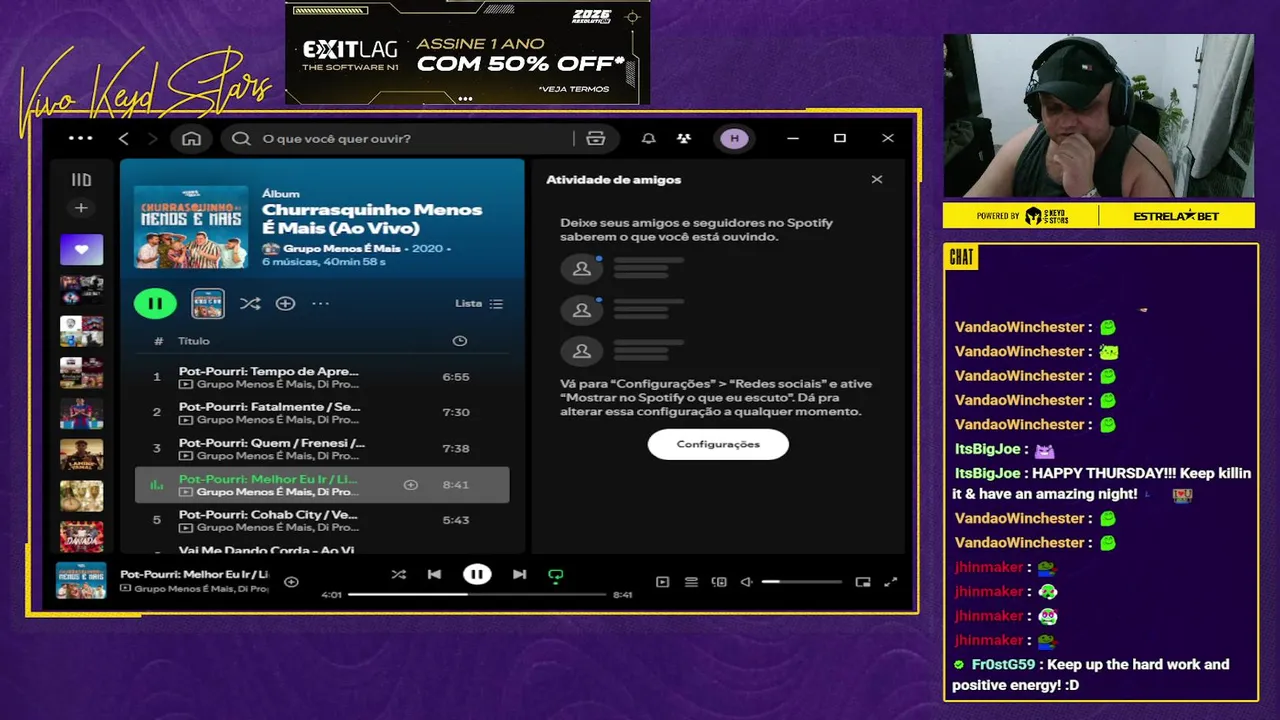Click now-playing cover art thumbnail
Image resolution: width=1280 pixels, height=720 pixels.
[x=81, y=581]
